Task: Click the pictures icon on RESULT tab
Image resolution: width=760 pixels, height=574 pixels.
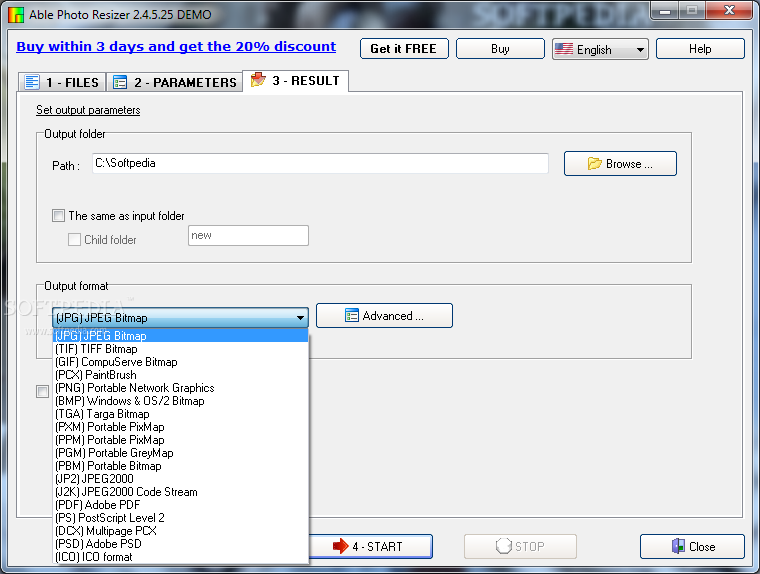Action: click(258, 80)
